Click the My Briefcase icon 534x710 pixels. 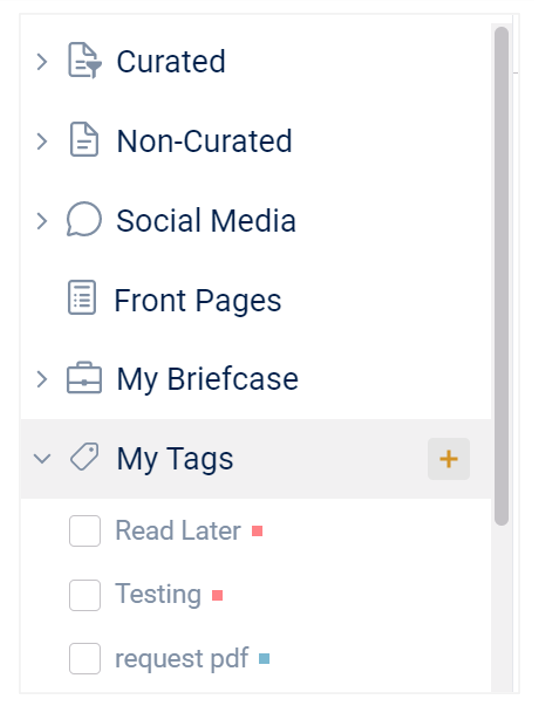pos(84,377)
